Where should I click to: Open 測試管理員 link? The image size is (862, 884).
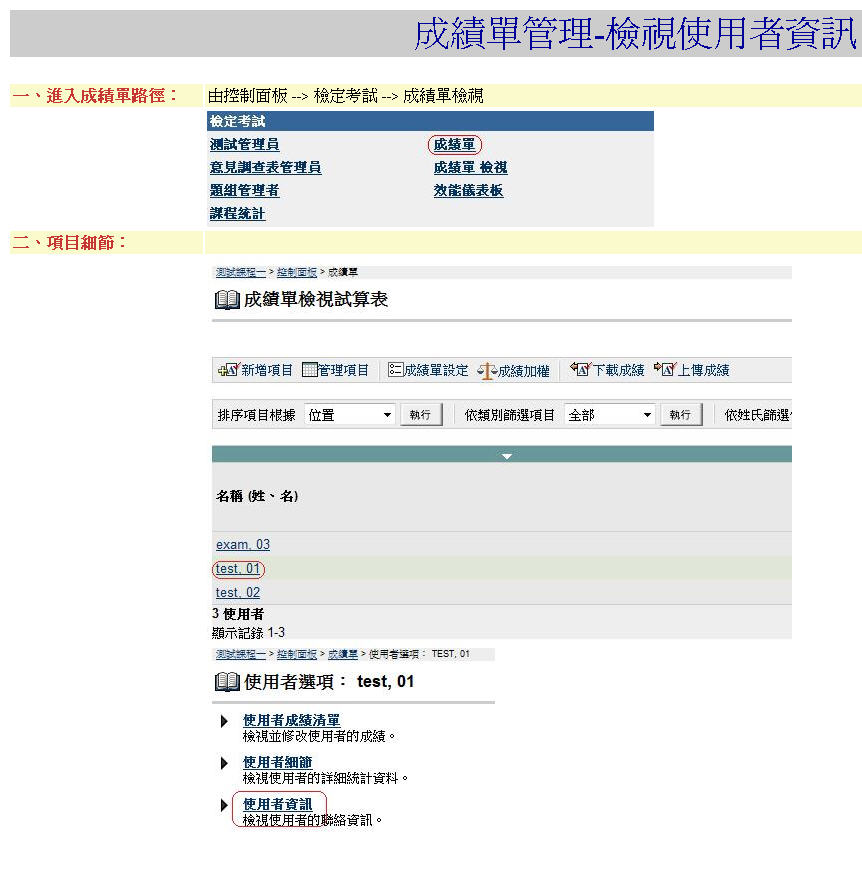244,145
